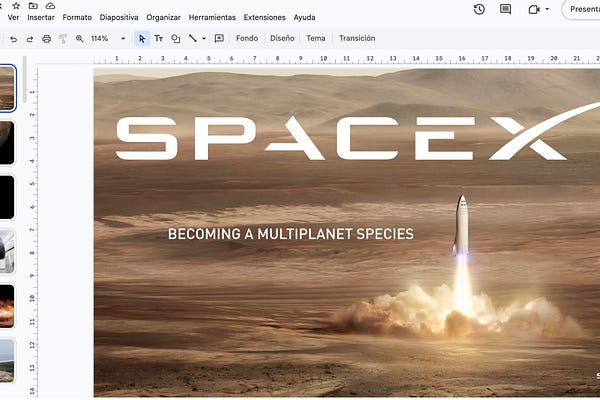The image size is (600, 400).
Task: Click the horizontal ruler mark 10
Action: (x=324, y=59)
